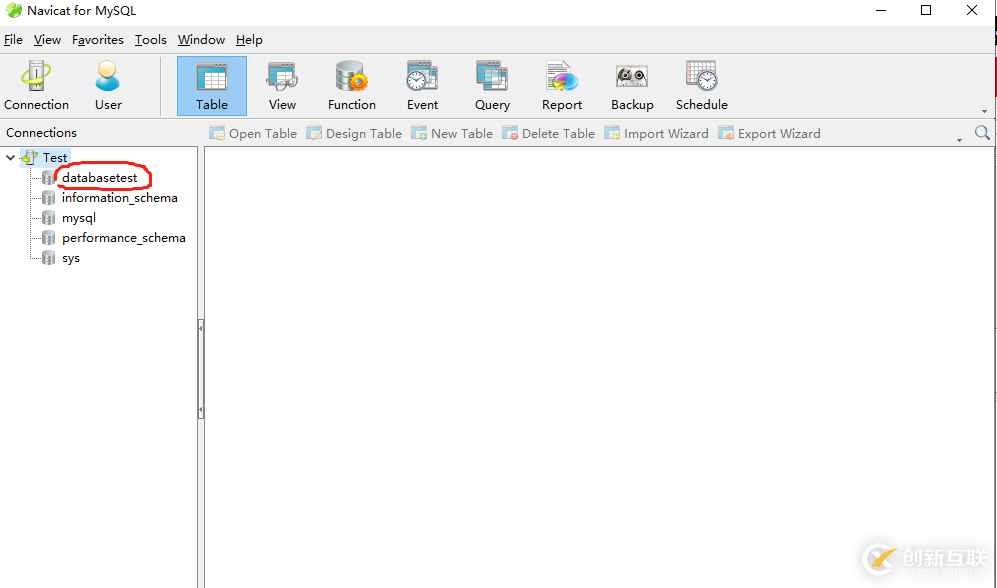Click the sys database icon

pyautogui.click(x=48, y=258)
